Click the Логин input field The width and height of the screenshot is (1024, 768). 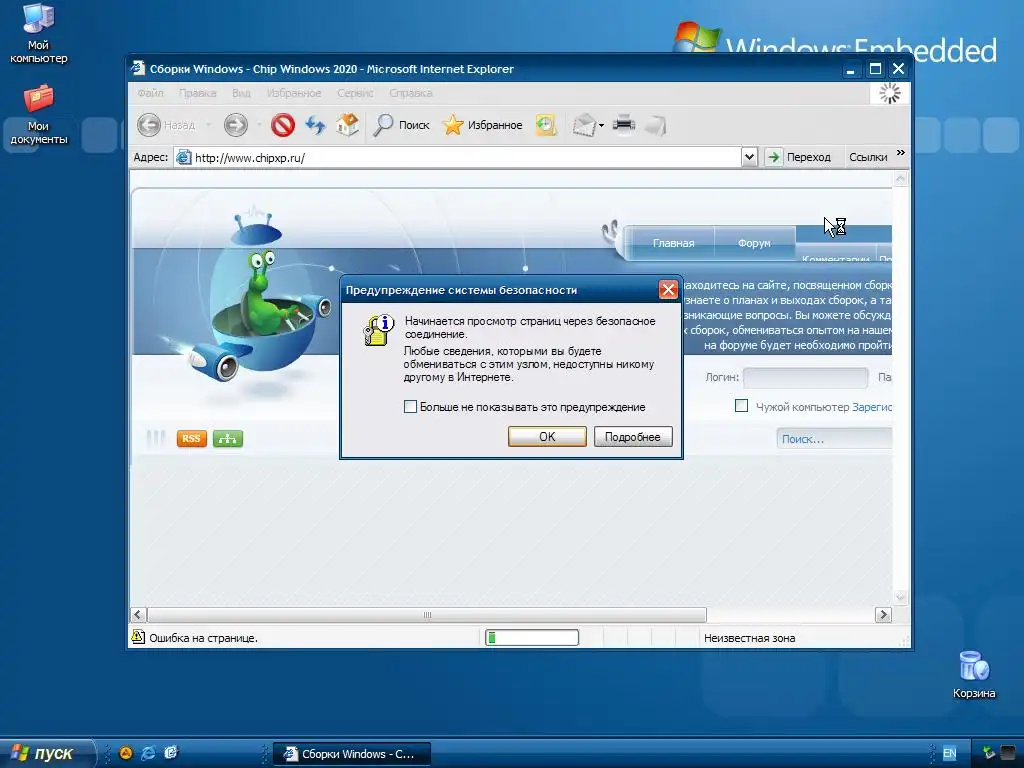(805, 377)
